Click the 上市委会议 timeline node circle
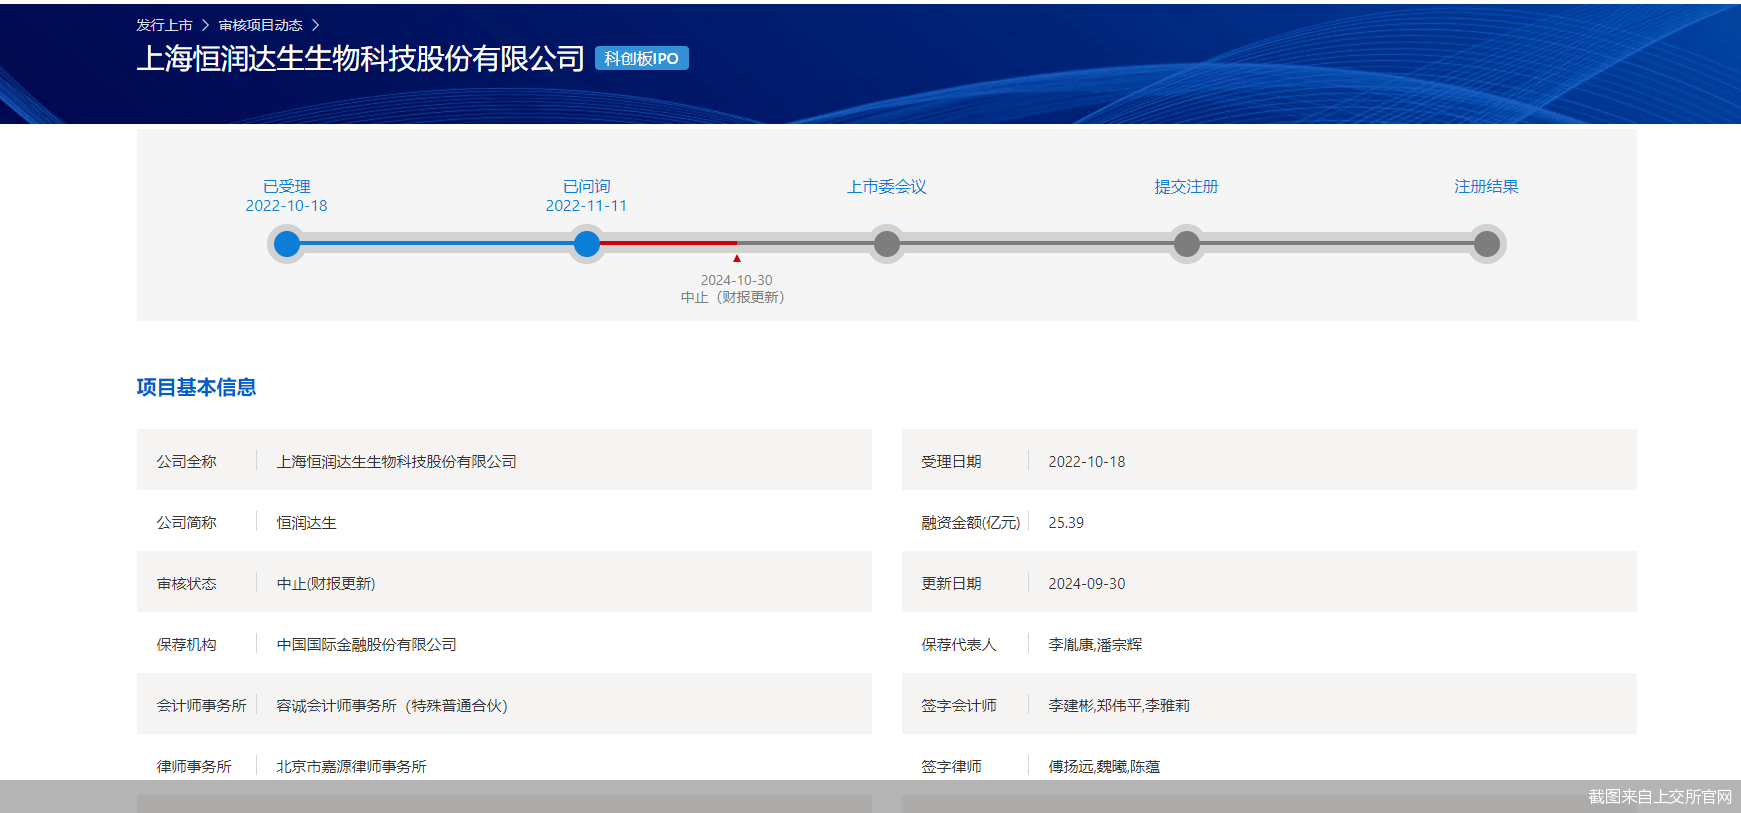This screenshot has width=1741, height=813. coord(887,244)
